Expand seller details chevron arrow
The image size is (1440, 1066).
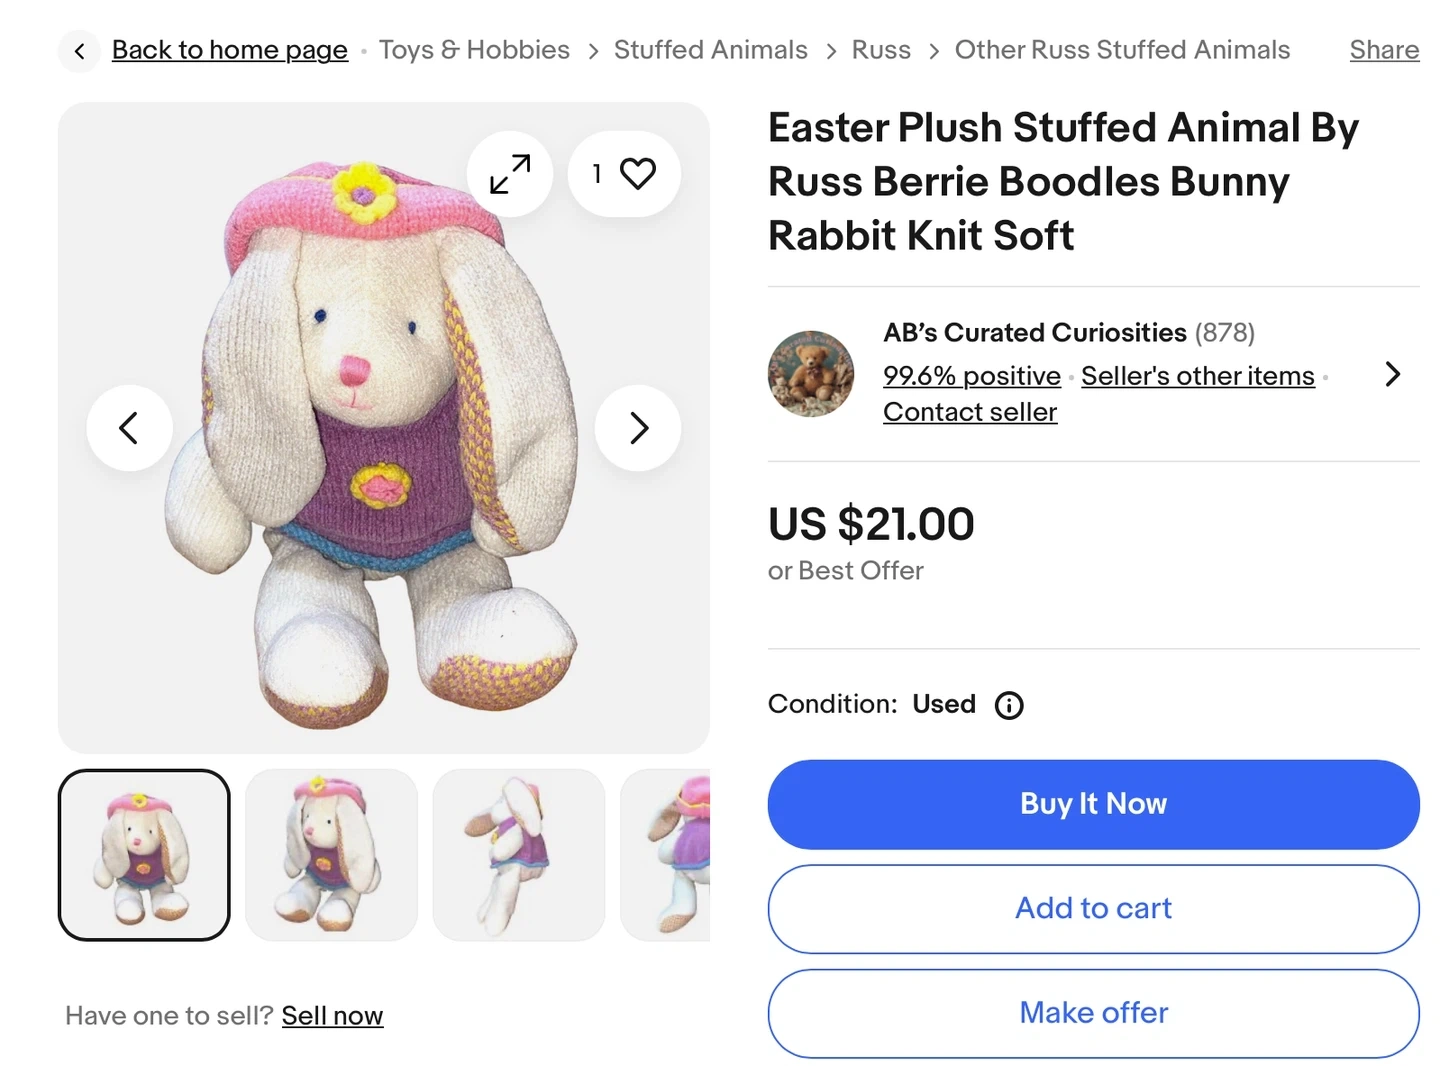coord(1392,374)
